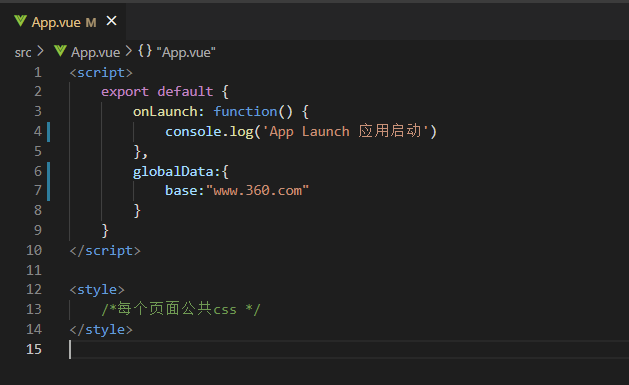Click the curly braces symbol icon in breadcrumb
Image resolution: width=629 pixels, height=385 pixels.
[145, 51]
